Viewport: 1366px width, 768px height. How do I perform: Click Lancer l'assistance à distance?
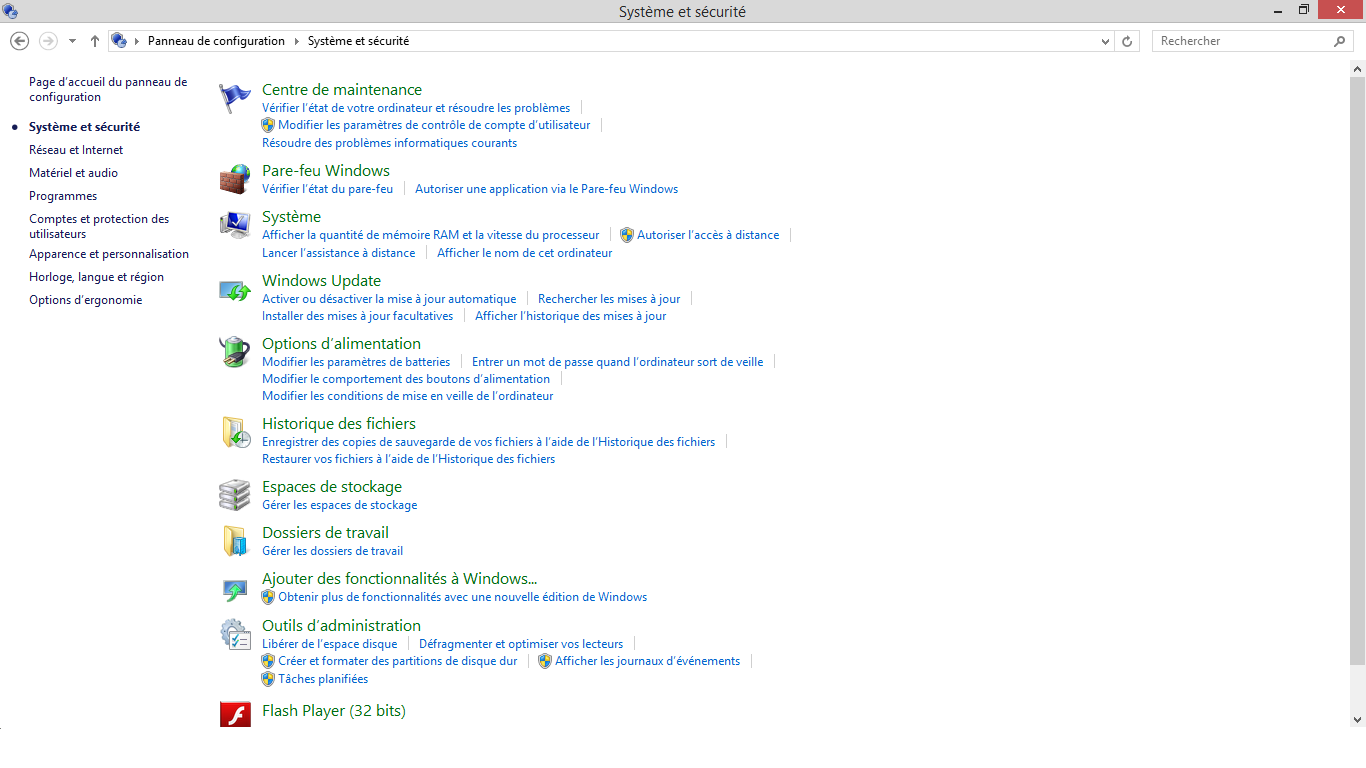(338, 253)
